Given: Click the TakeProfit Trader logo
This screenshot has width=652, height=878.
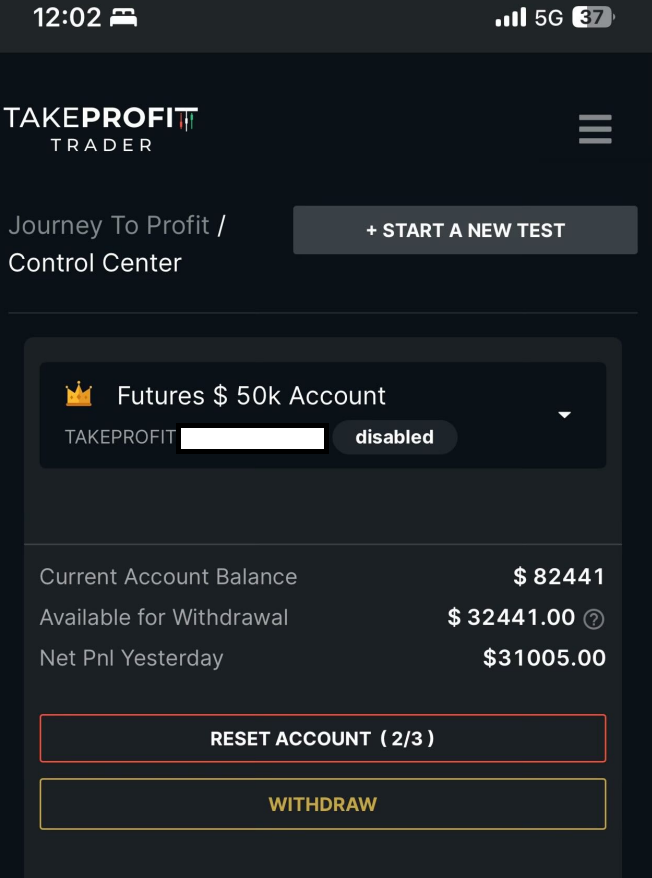Looking at the screenshot, I should pos(101,129).
